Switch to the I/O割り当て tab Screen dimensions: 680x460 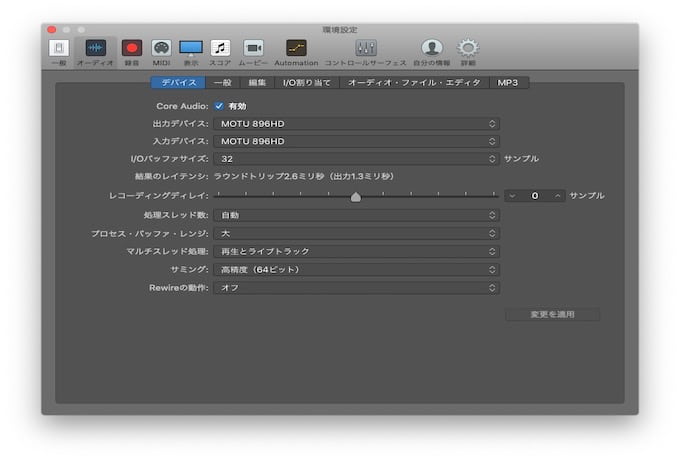pos(307,83)
